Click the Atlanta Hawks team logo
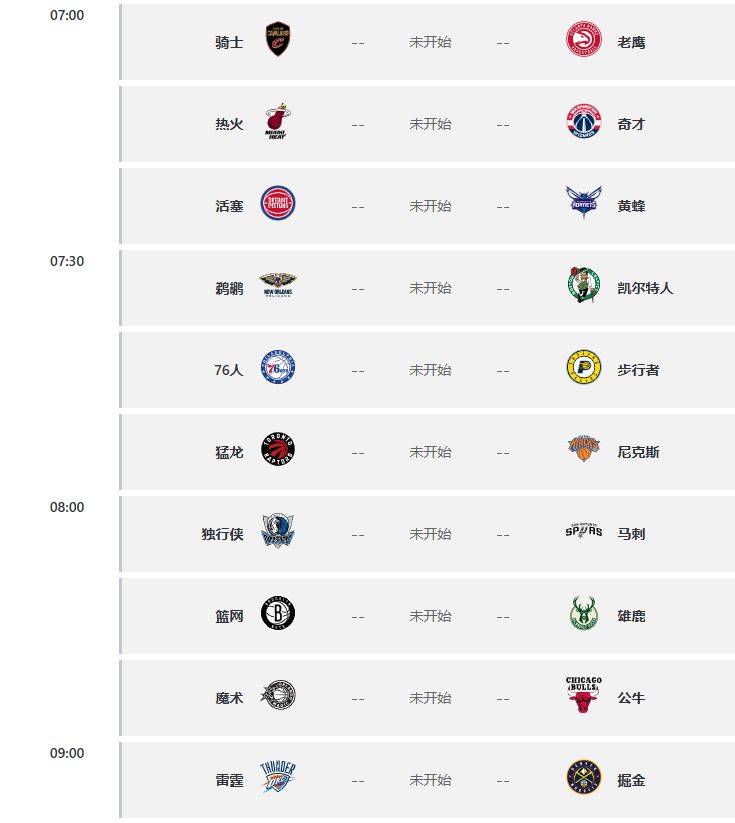 point(584,41)
